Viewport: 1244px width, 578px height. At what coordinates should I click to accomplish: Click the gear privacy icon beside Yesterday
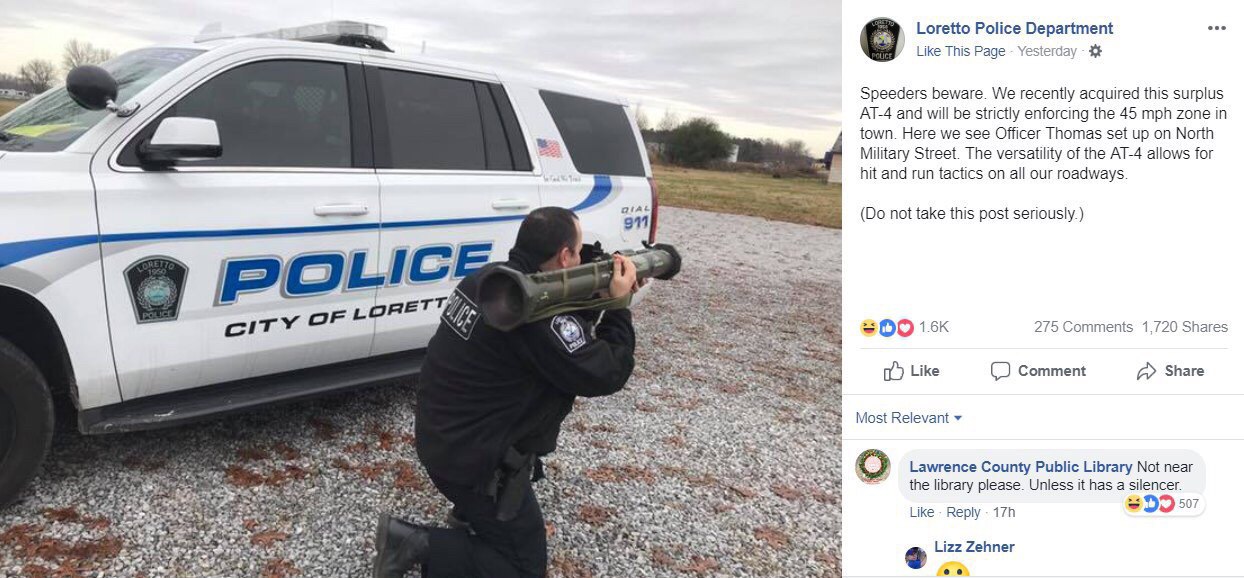click(x=1095, y=51)
